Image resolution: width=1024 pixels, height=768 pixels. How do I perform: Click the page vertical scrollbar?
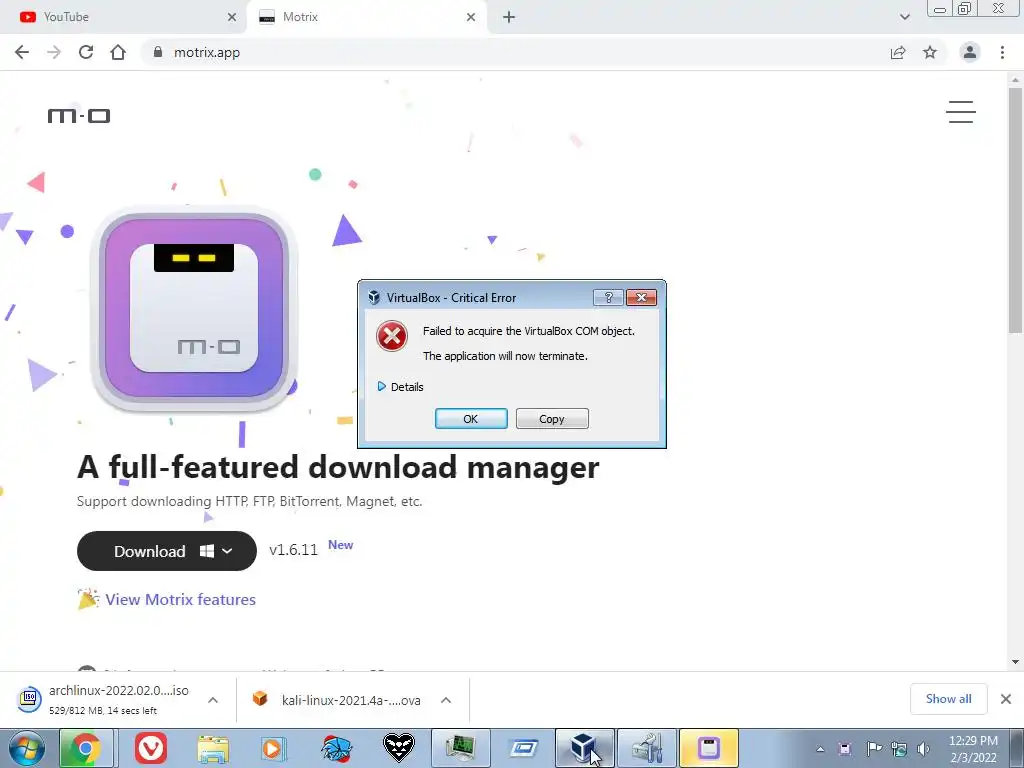tap(1015, 212)
